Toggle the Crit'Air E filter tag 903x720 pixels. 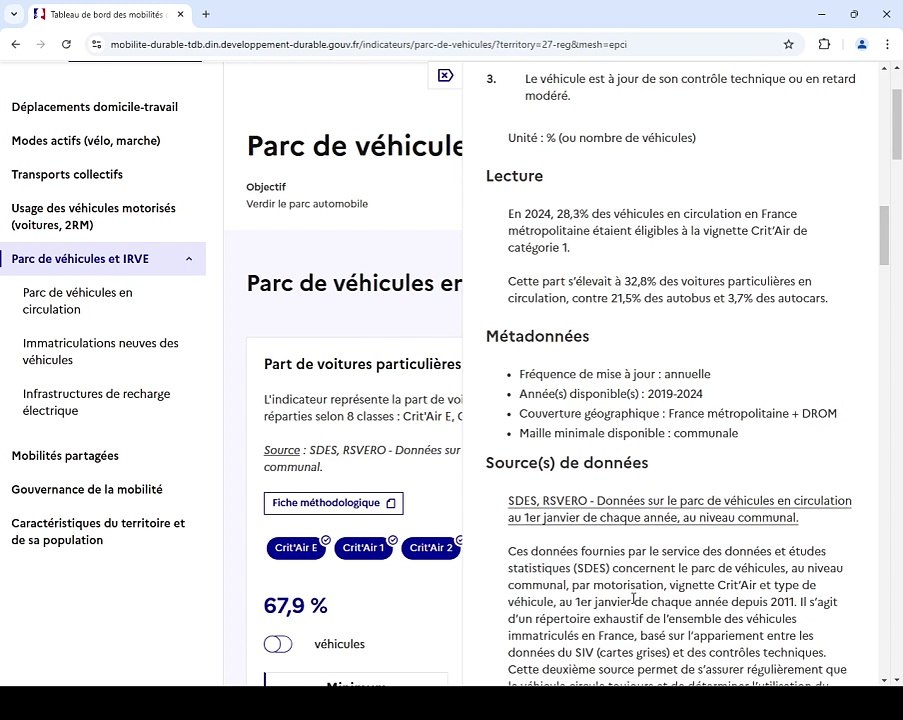click(x=296, y=548)
